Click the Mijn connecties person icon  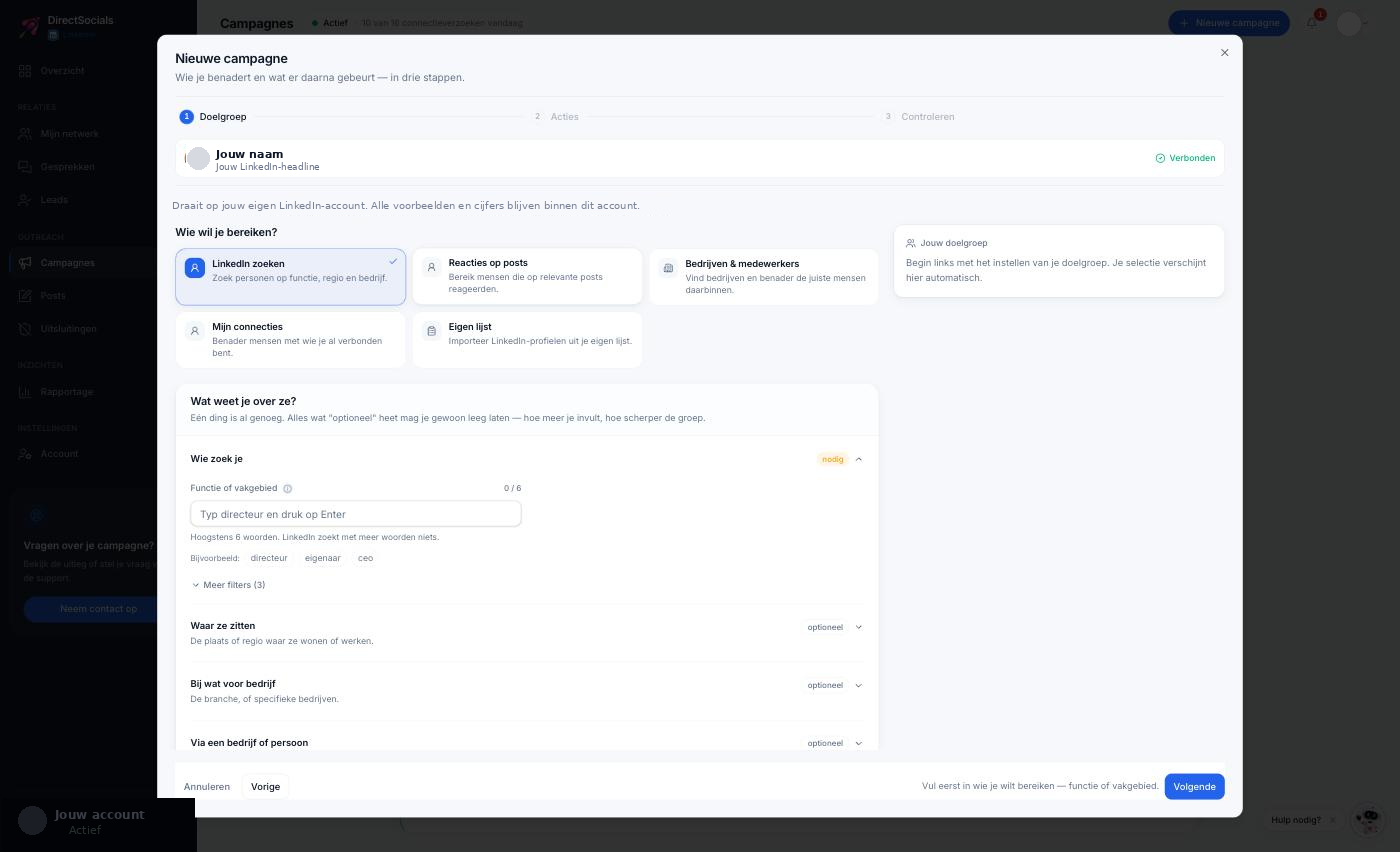click(x=195, y=331)
